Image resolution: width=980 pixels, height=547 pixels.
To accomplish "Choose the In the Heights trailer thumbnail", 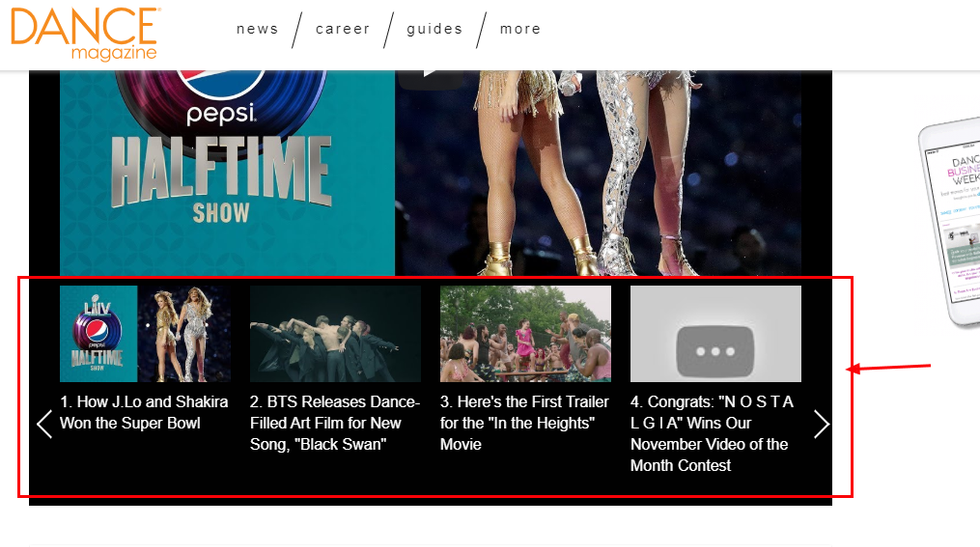I will 525,333.
